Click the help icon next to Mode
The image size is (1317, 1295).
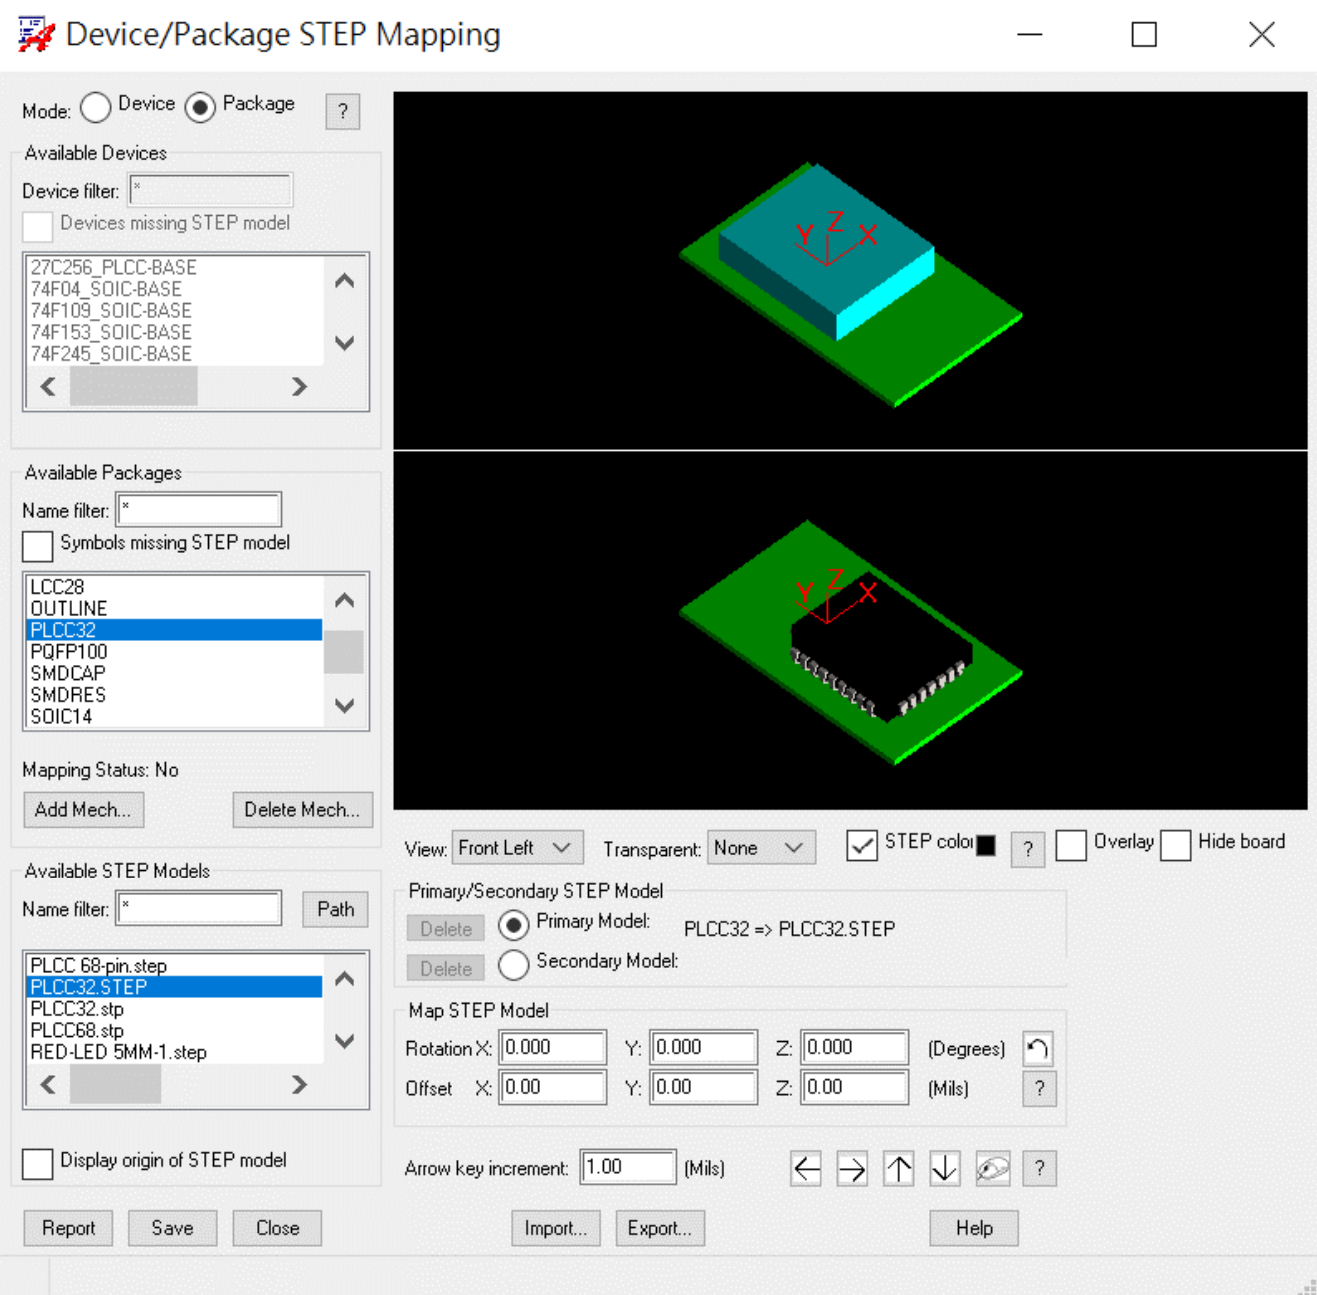[342, 111]
